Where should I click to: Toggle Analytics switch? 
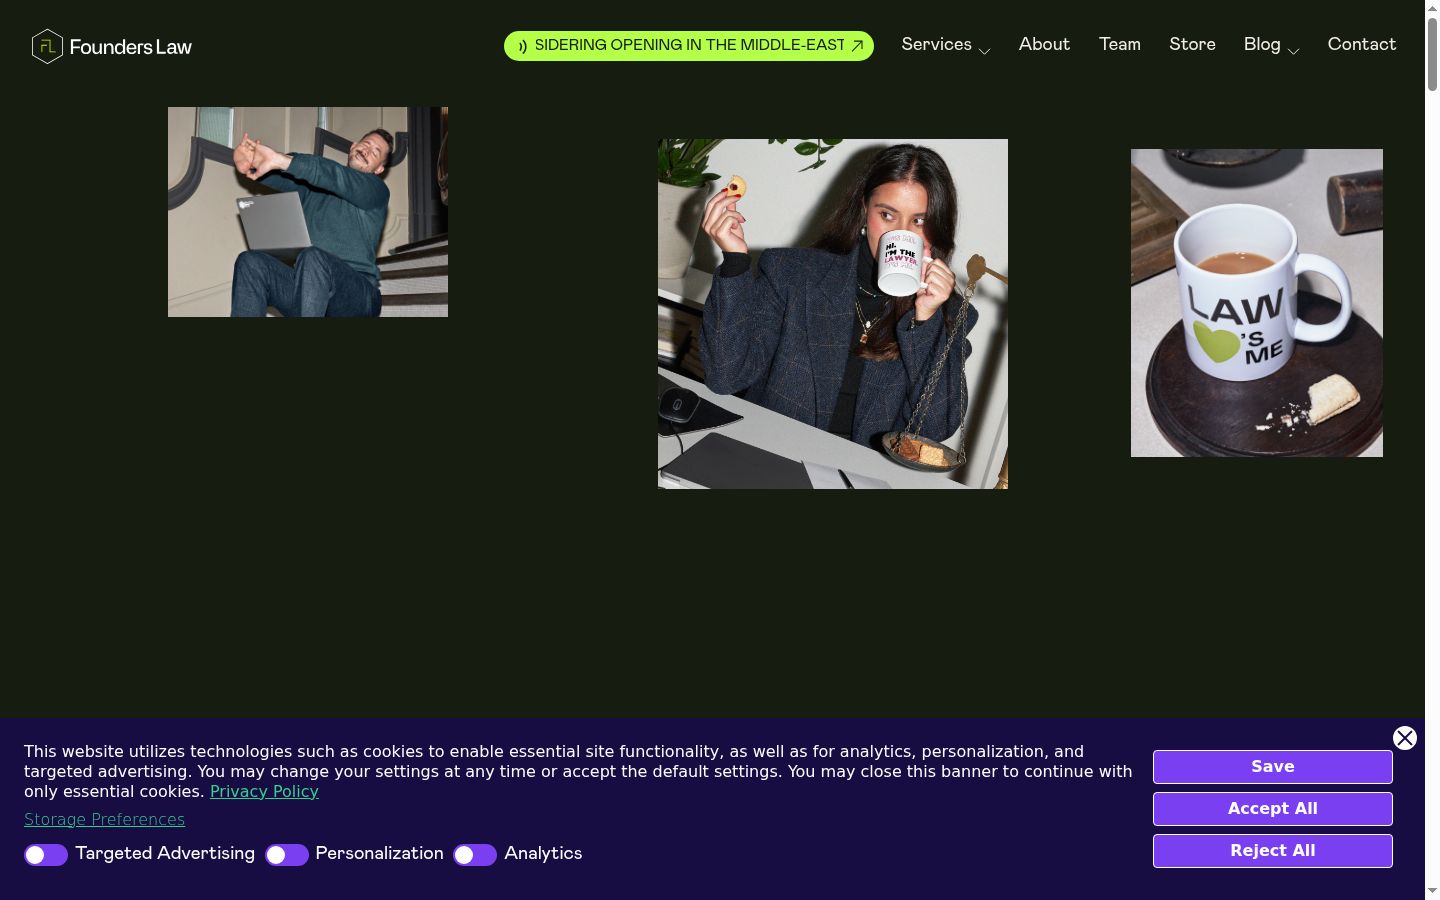pyautogui.click(x=475, y=855)
